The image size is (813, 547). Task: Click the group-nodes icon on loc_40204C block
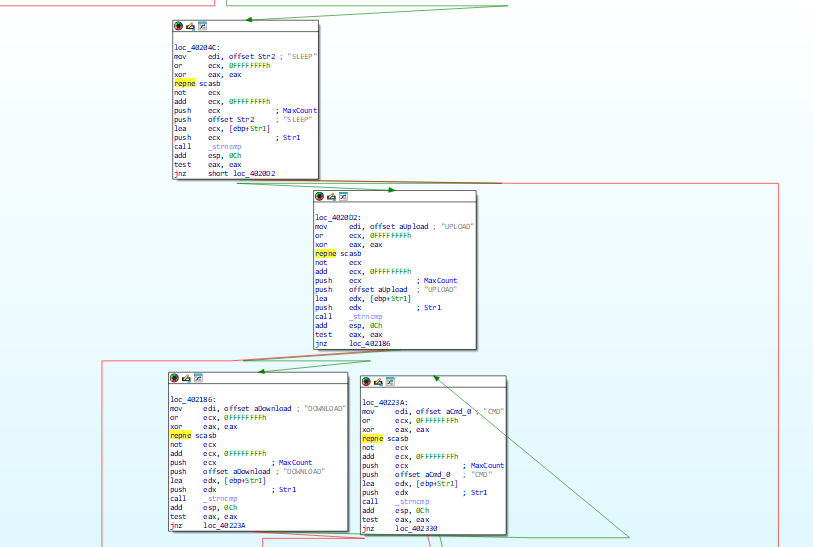(202, 26)
